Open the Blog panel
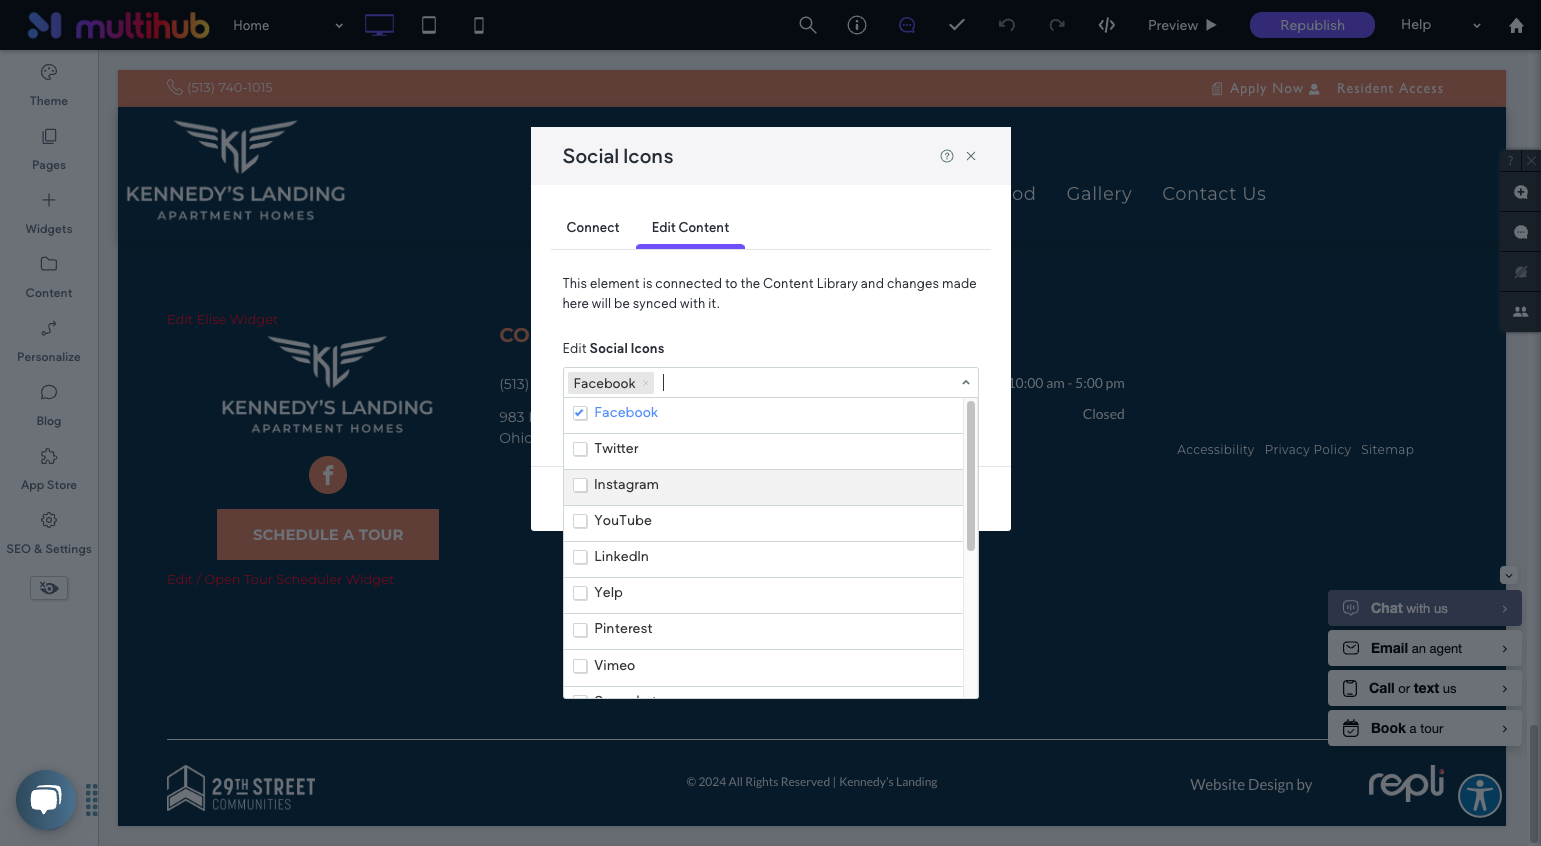 pos(49,405)
